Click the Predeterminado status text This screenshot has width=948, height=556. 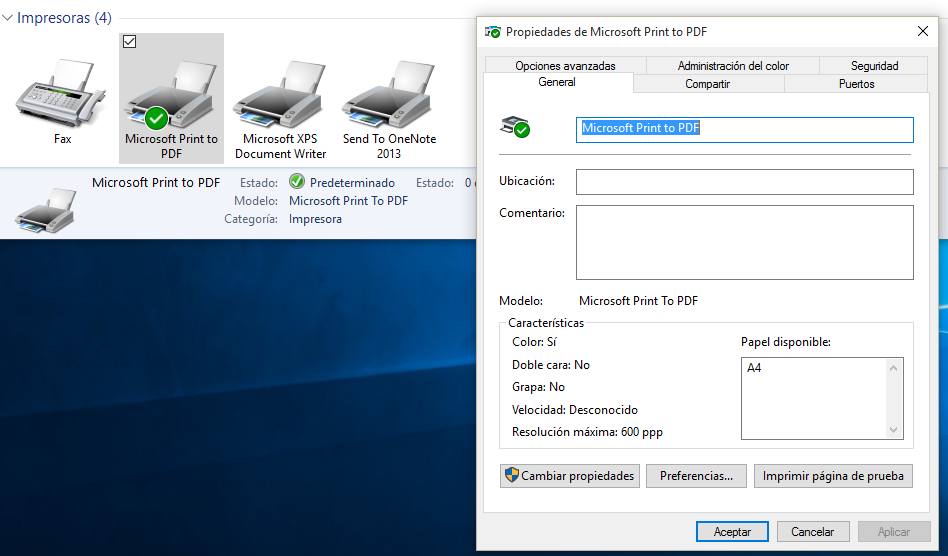point(352,183)
